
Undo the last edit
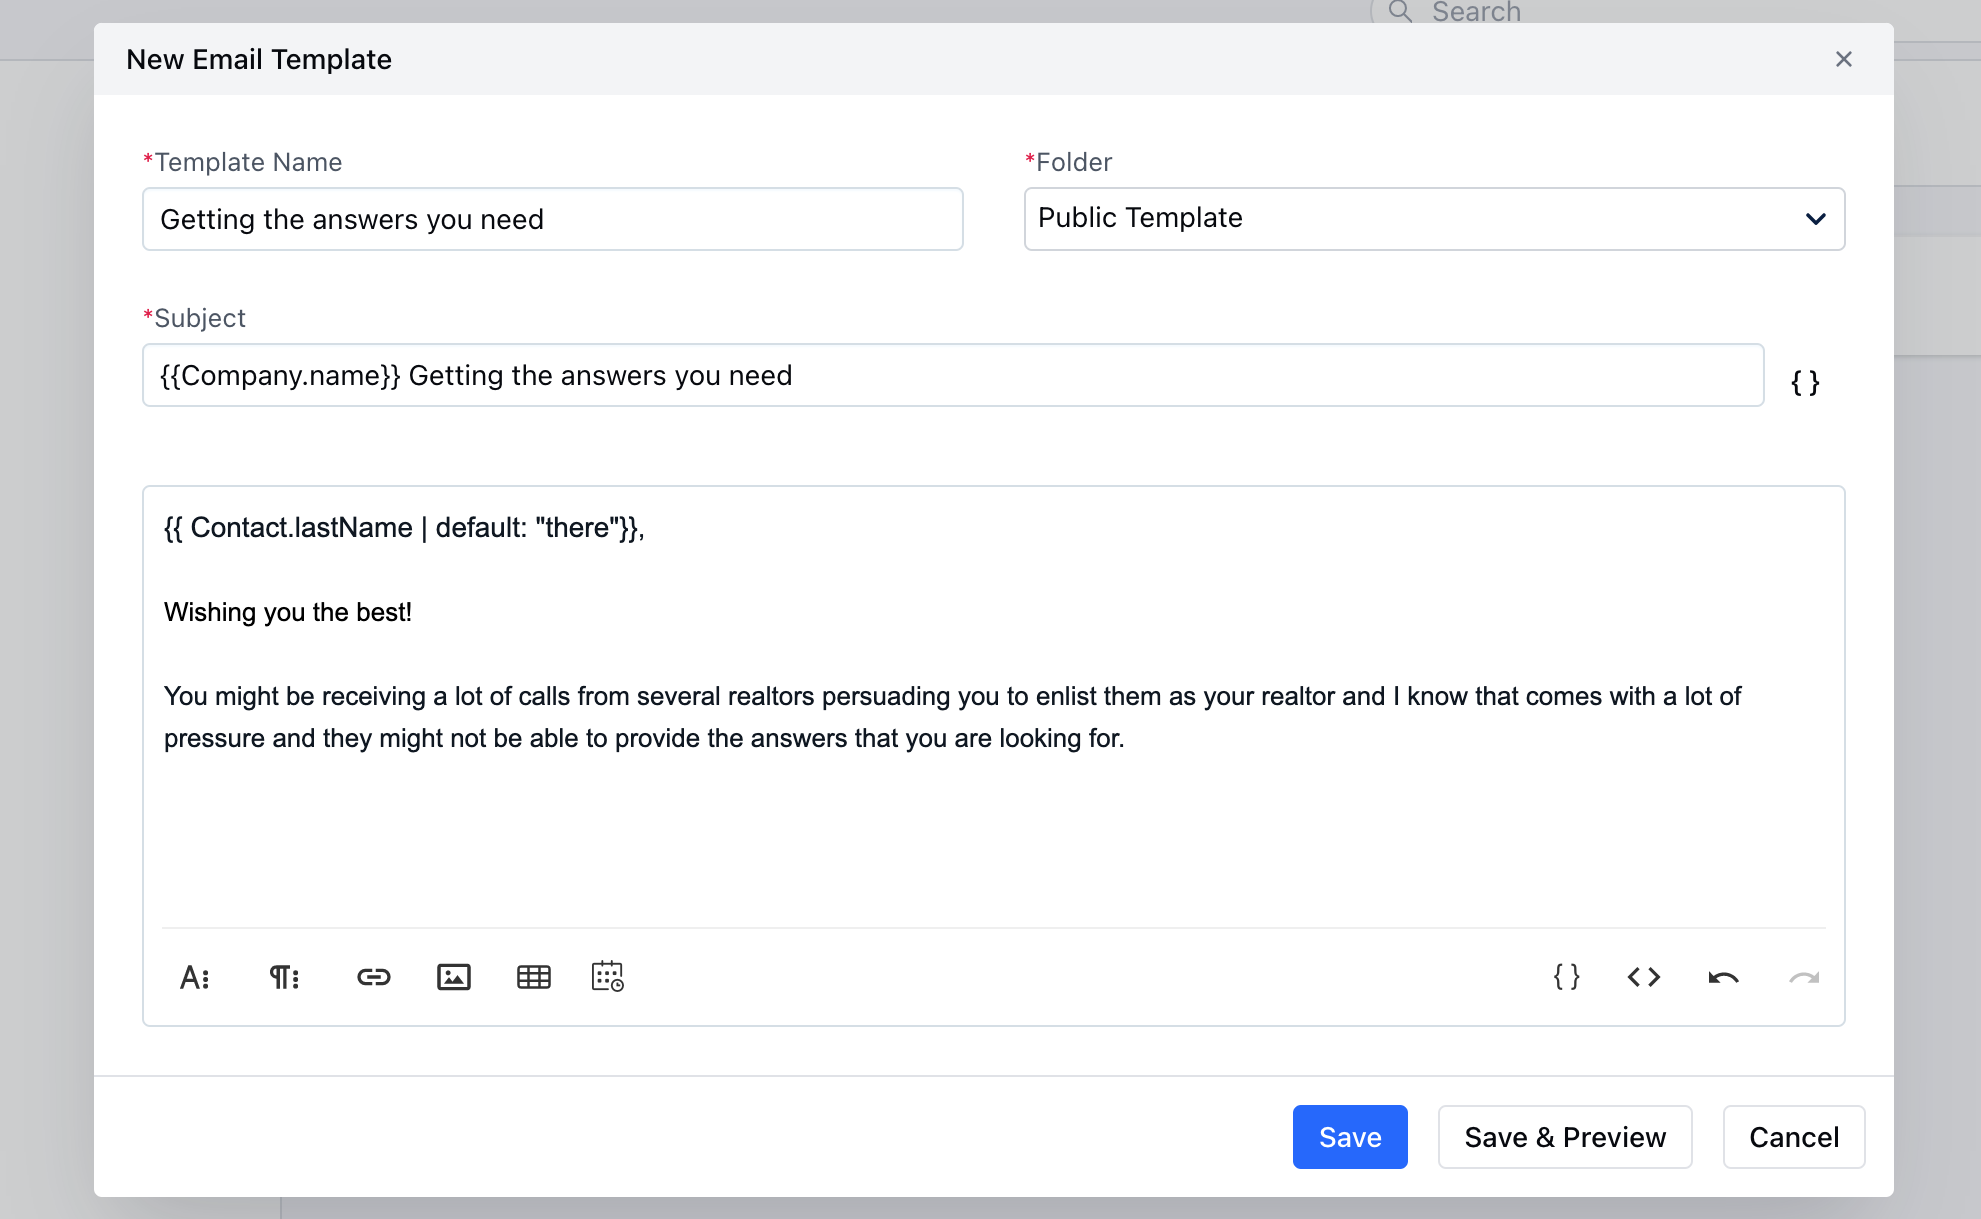click(1722, 977)
